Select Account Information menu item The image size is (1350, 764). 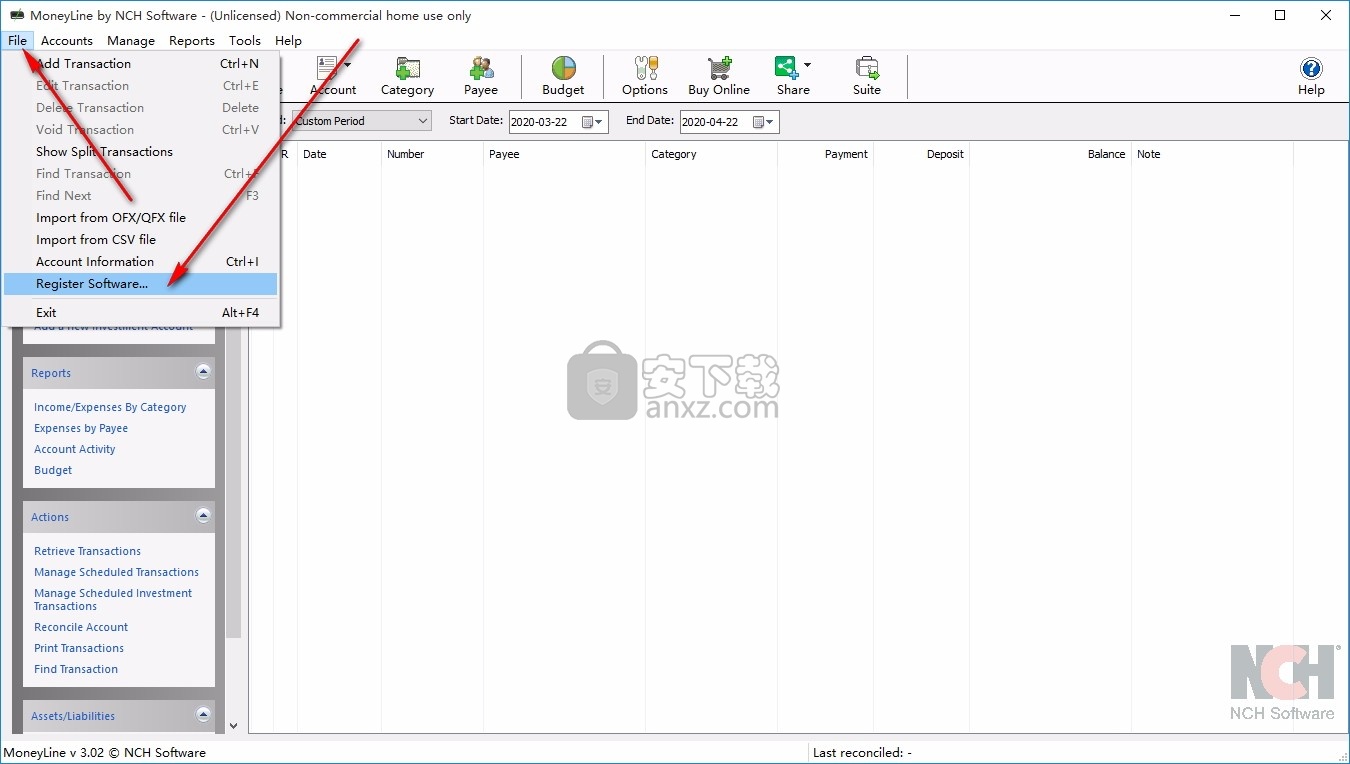click(140, 261)
